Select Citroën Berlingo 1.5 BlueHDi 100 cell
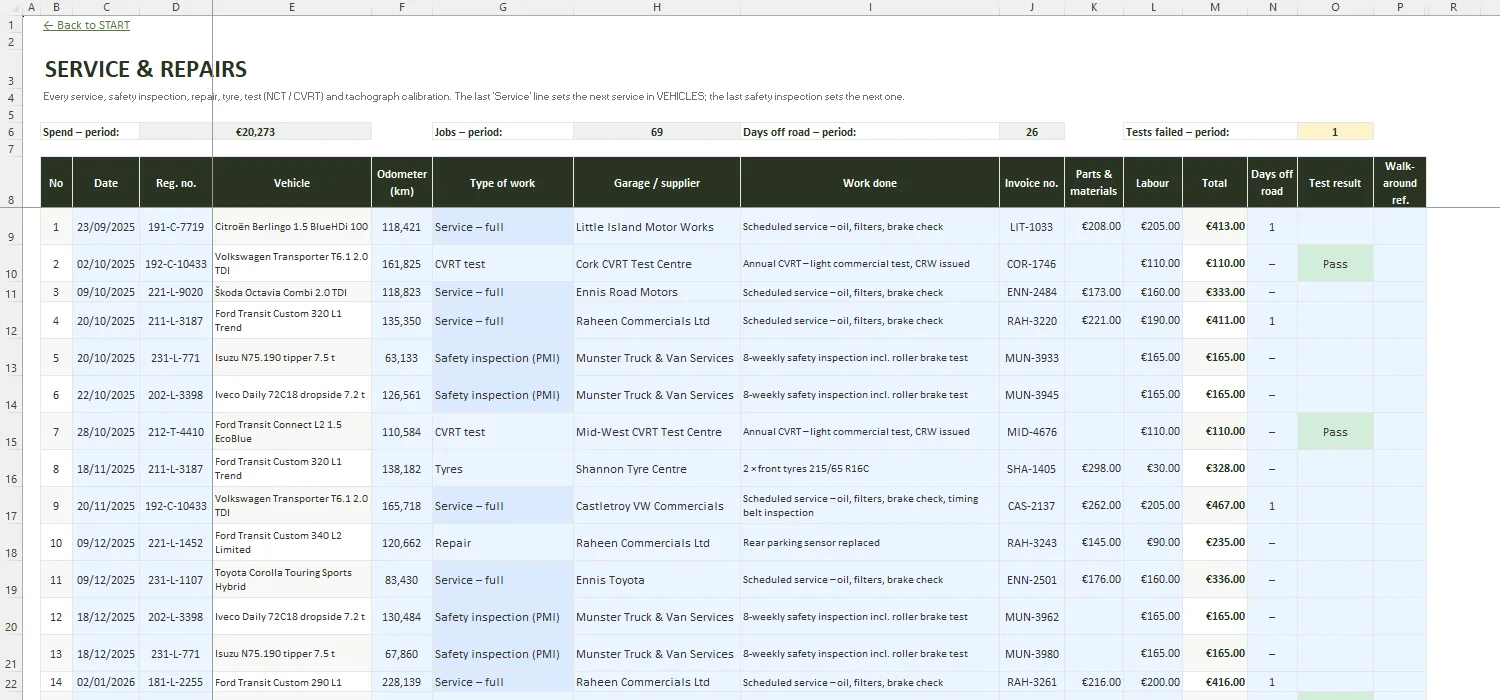1500x700 pixels. pos(292,227)
